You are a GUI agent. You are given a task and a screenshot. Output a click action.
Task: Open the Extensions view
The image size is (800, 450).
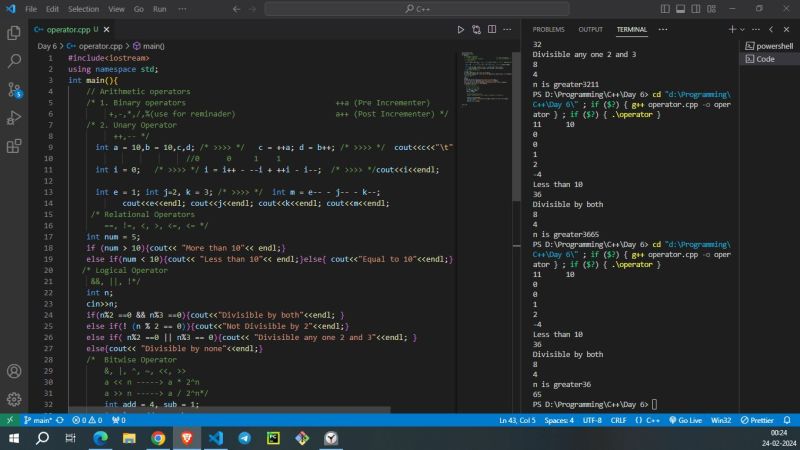click(14, 147)
